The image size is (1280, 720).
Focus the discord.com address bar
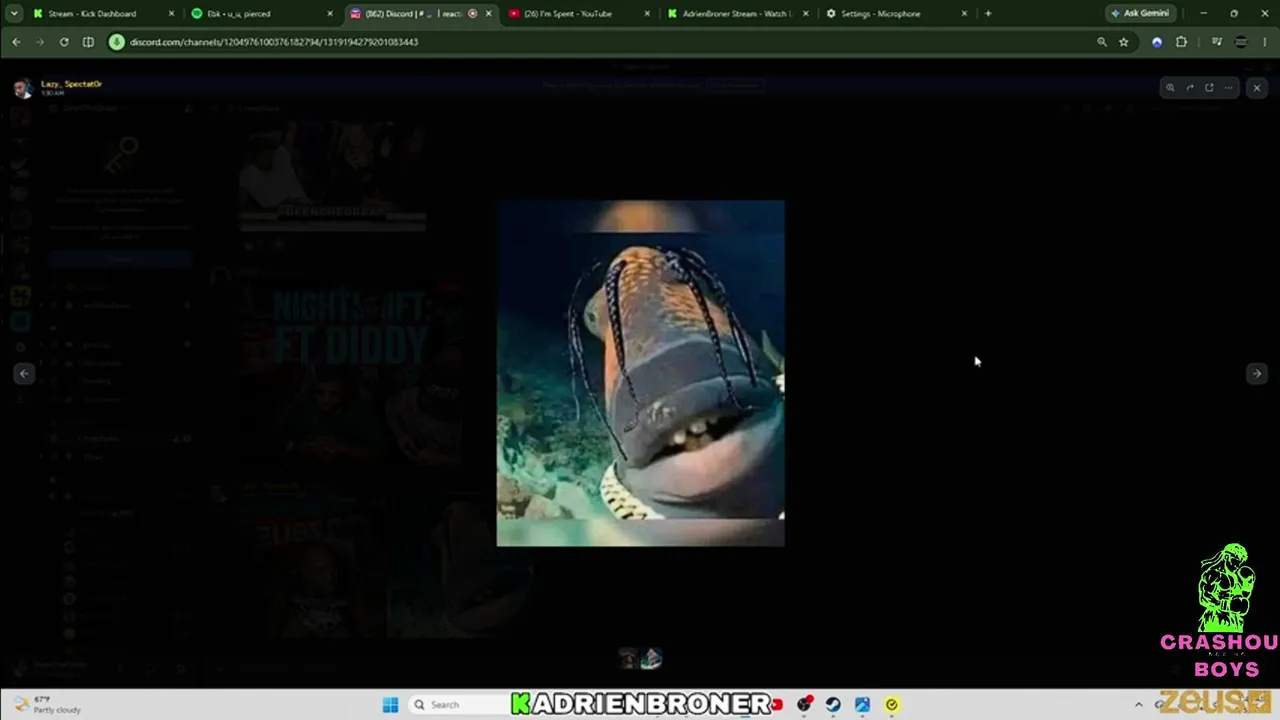[600, 42]
